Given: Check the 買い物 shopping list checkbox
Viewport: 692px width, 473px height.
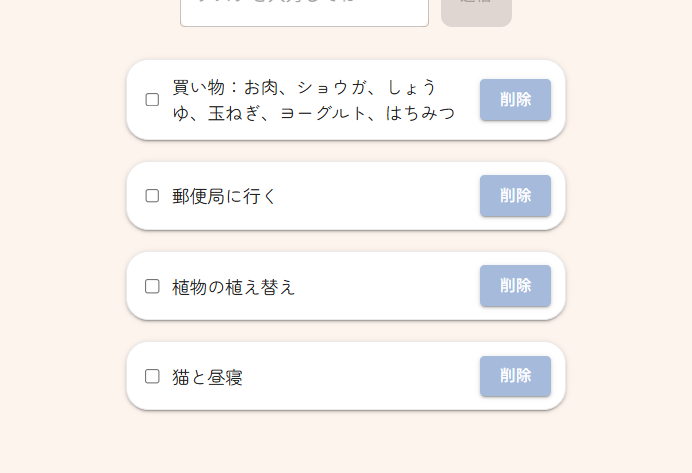Looking at the screenshot, I should 152,100.
